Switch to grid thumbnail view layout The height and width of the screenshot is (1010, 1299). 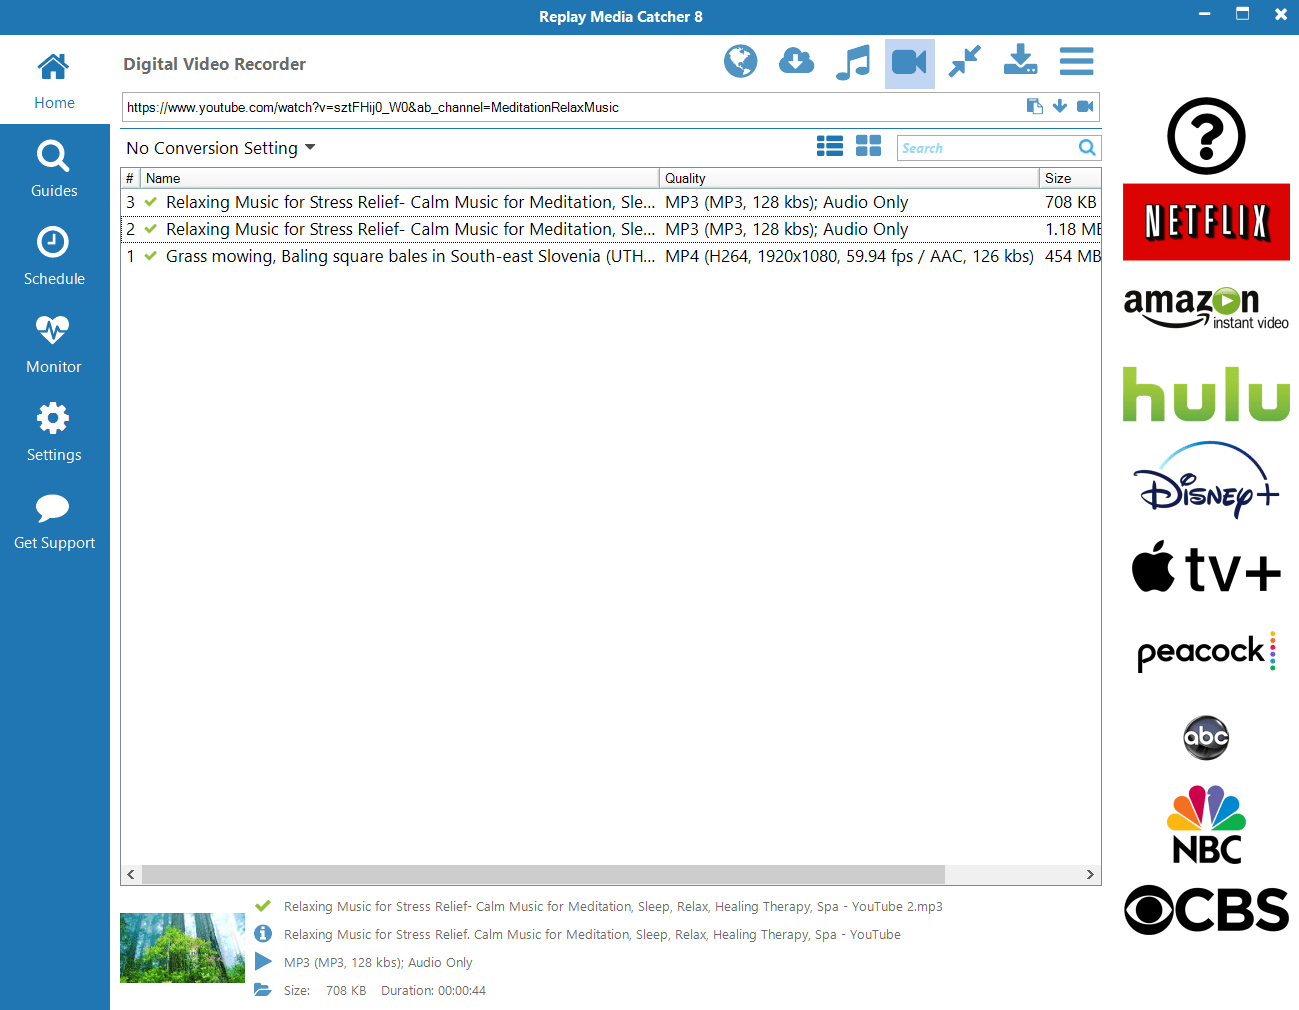coord(869,146)
